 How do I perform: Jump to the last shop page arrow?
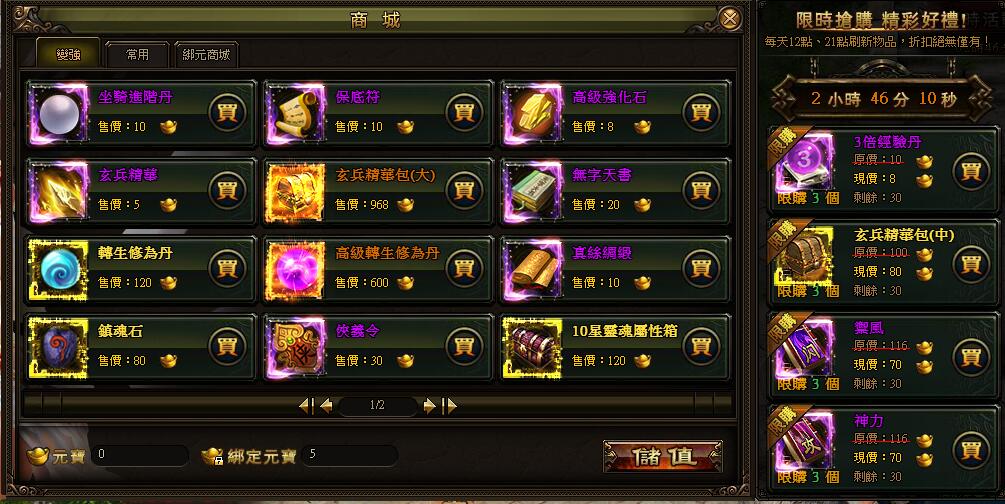[450, 405]
